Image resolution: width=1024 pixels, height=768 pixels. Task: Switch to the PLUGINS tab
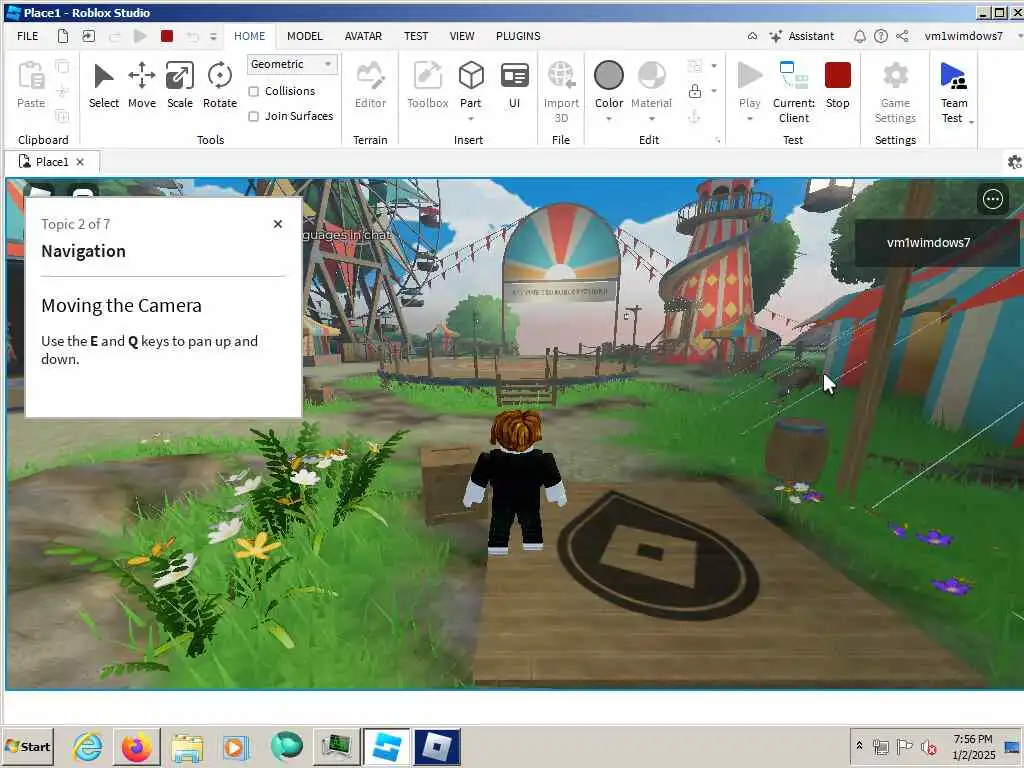click(x=518, y=36)
